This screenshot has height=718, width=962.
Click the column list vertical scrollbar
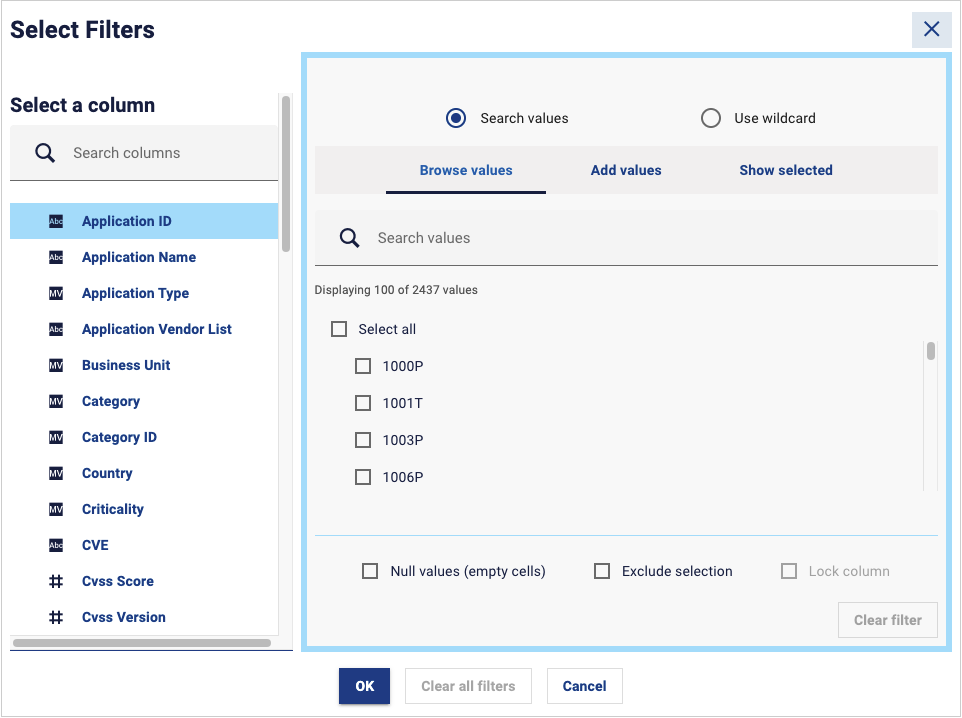(x=286, y=174)
